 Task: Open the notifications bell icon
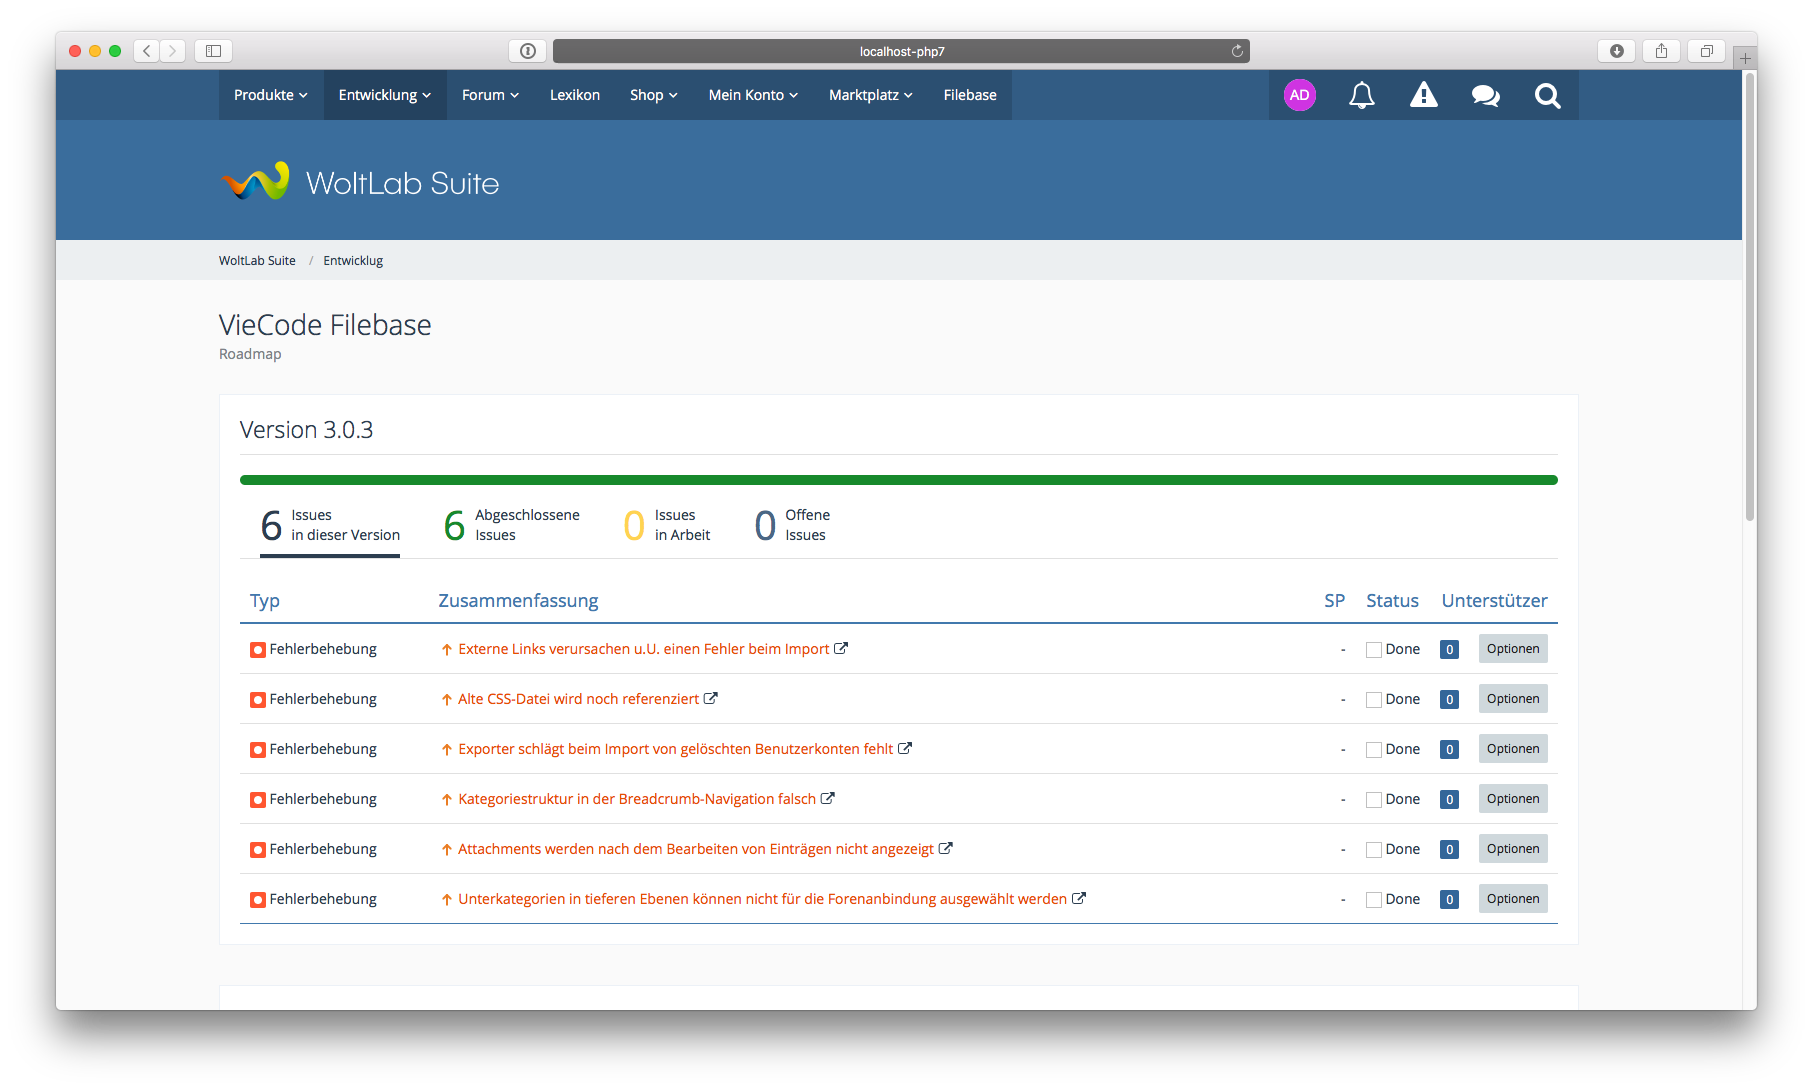pos(1361,95)
